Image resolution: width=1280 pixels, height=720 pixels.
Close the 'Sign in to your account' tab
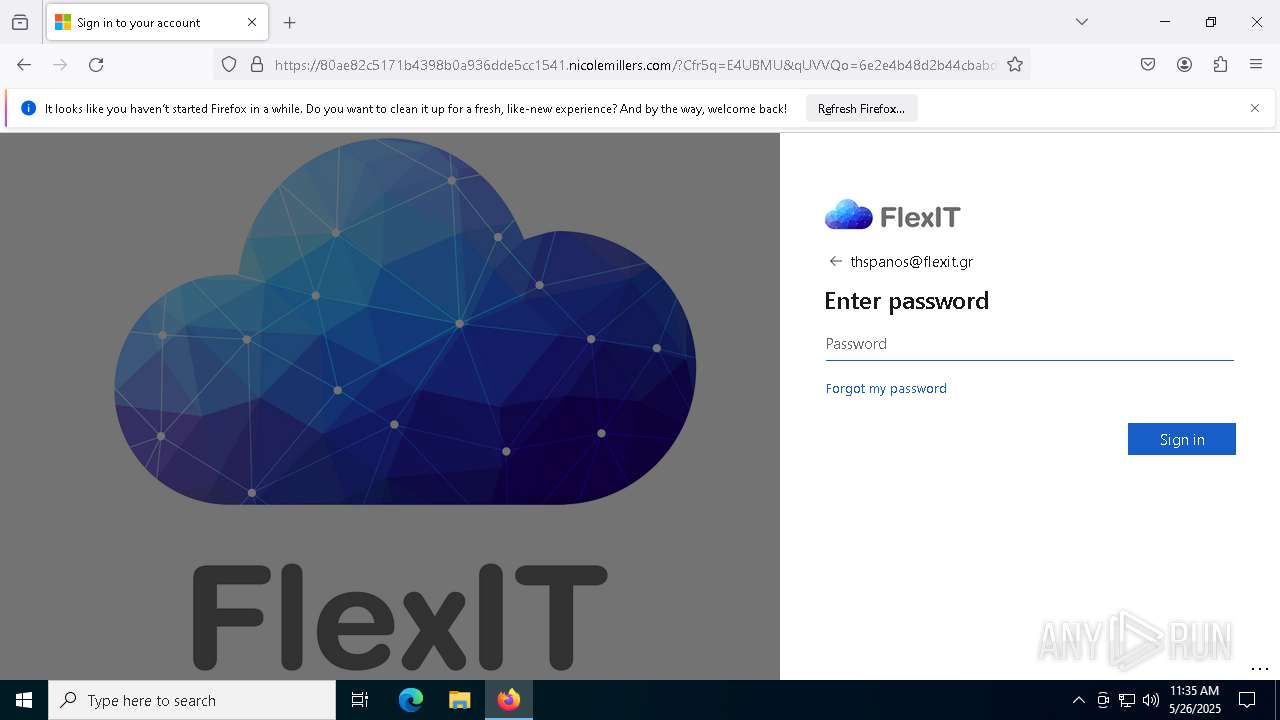[x=252, y=22]
